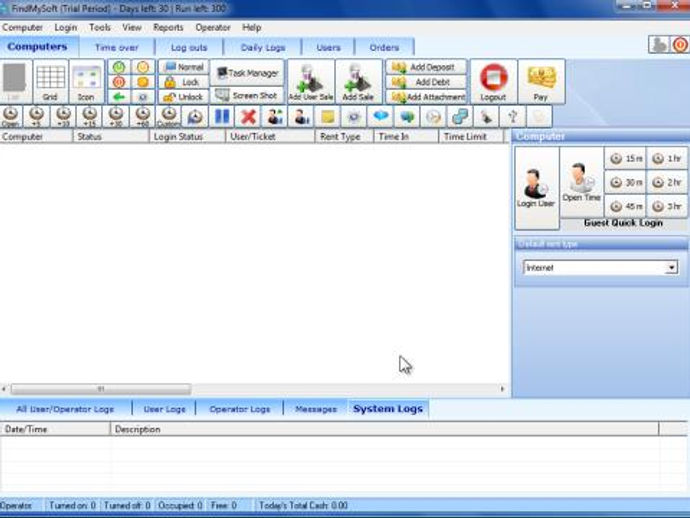Image resolution: width=690 pixels, height=518 pixels.
Task: Open the Login menu
Action: click(66, 27)
